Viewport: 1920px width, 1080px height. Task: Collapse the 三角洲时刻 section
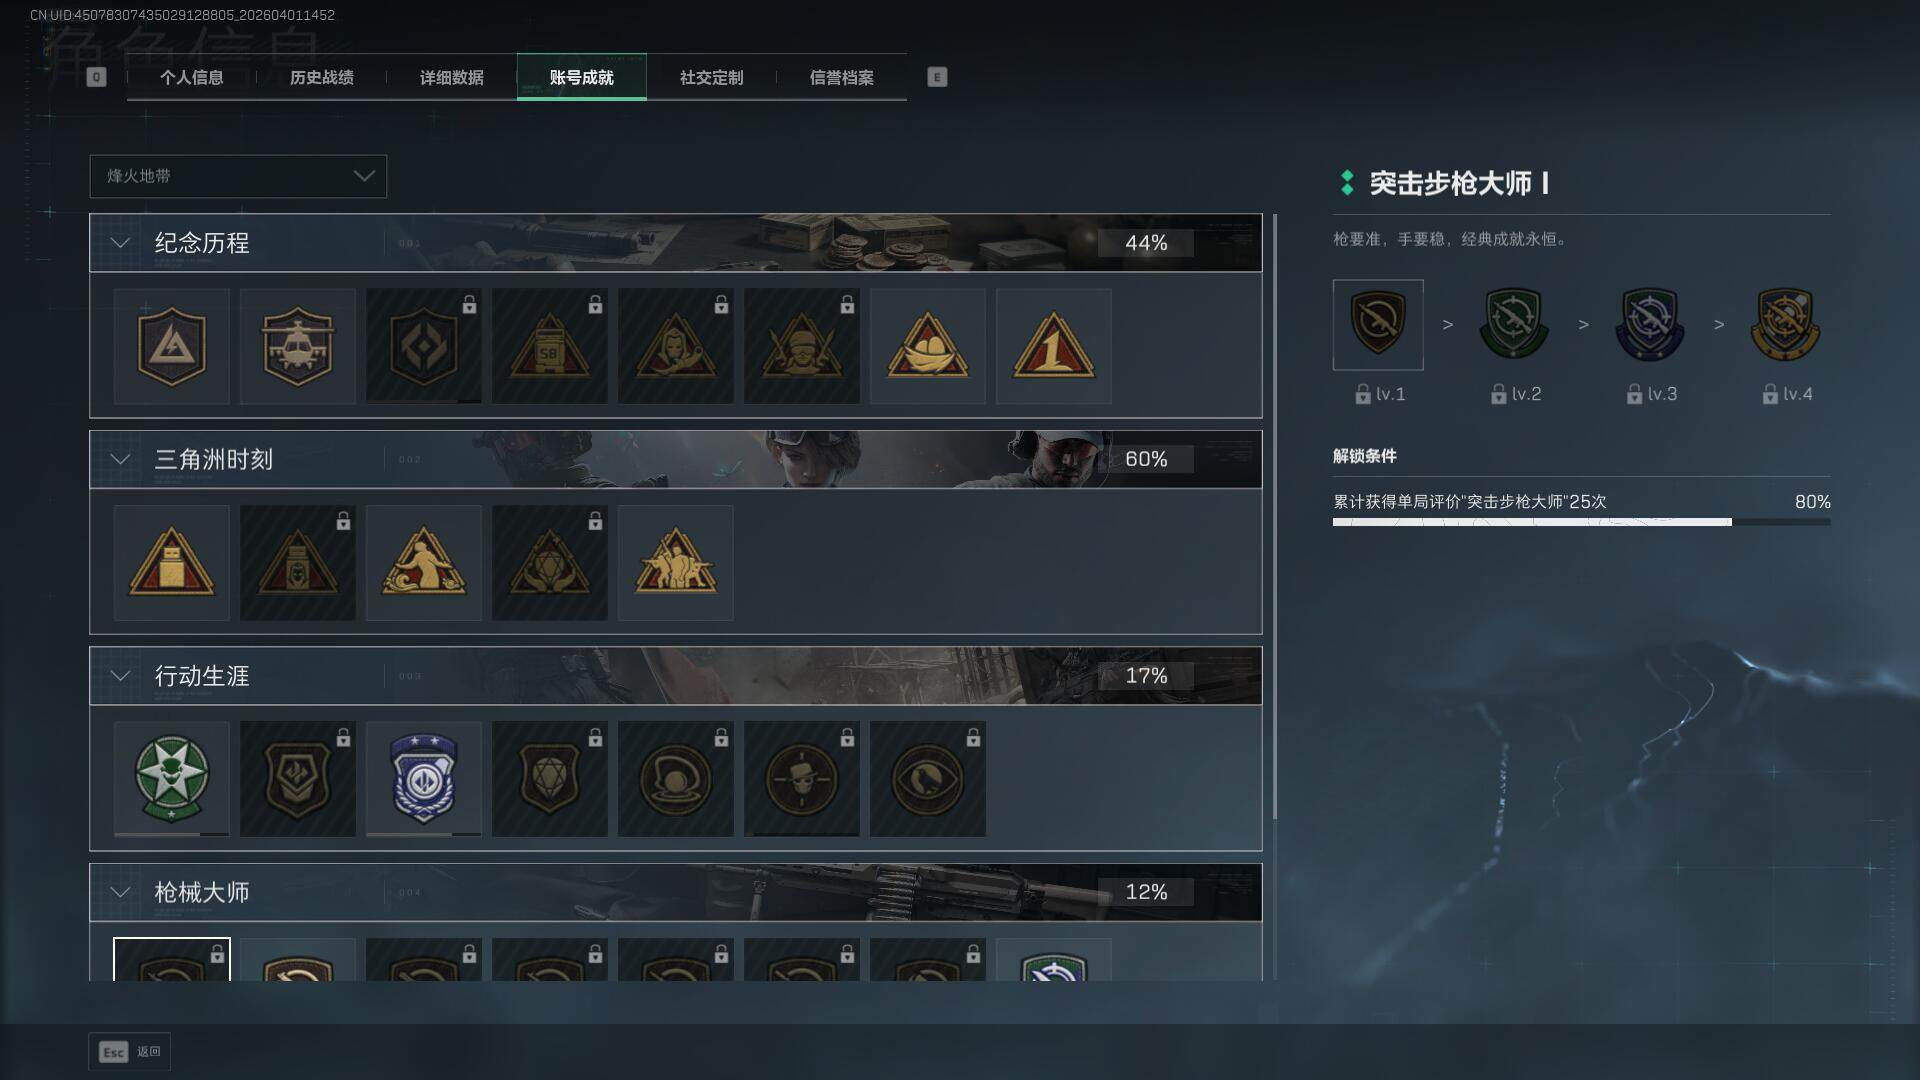(120, 459)
